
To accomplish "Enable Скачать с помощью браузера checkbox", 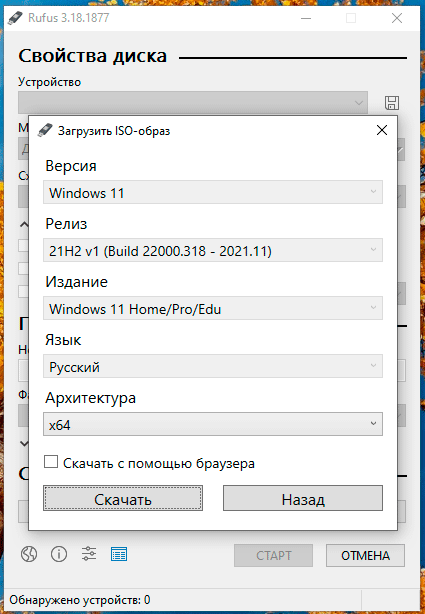I will (51, 462).
